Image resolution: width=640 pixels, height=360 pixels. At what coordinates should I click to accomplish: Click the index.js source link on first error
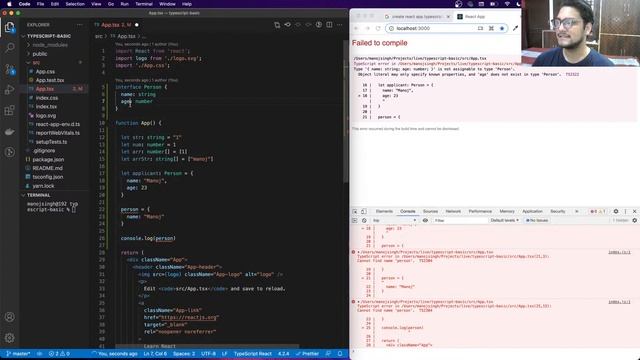click(x=619, y=252)
